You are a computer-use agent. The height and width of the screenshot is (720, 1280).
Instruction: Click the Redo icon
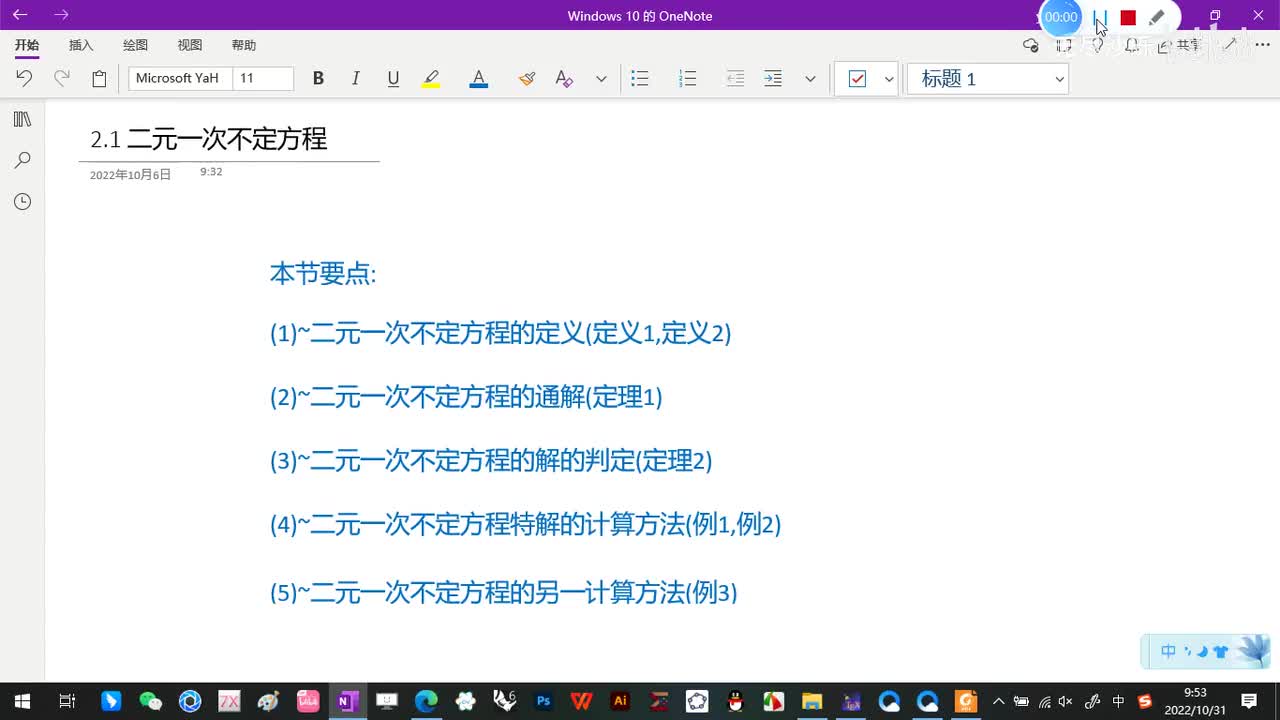61,78
